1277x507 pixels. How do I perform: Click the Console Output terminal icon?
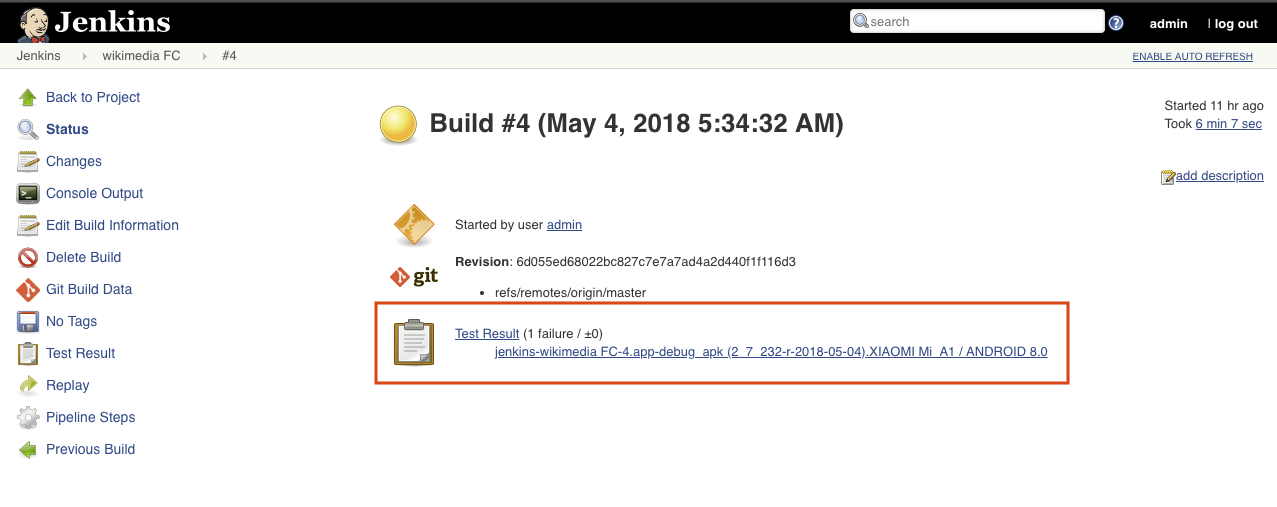28,193
